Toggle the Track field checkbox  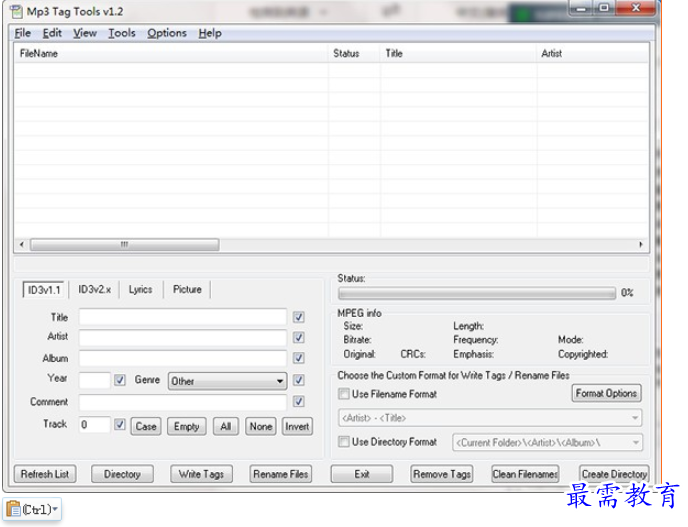tap(120, 424)
